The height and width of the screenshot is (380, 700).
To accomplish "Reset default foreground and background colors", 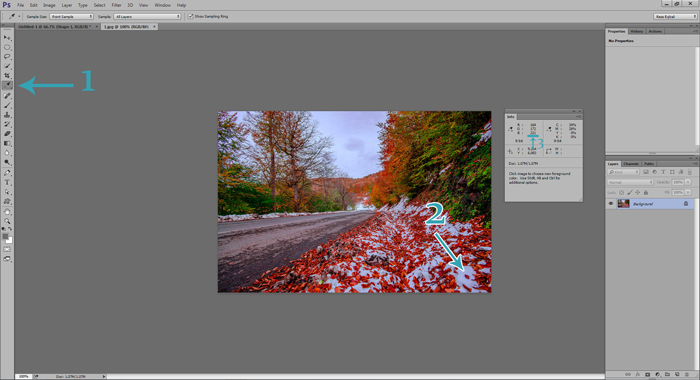I will (x=4, y=229).
